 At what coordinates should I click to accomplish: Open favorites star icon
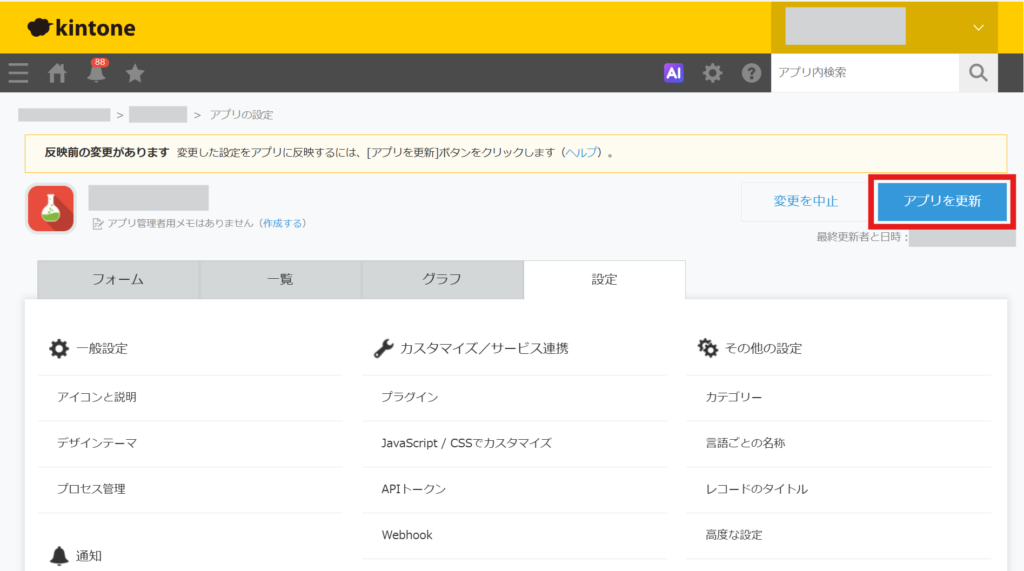tap(135, 73)
